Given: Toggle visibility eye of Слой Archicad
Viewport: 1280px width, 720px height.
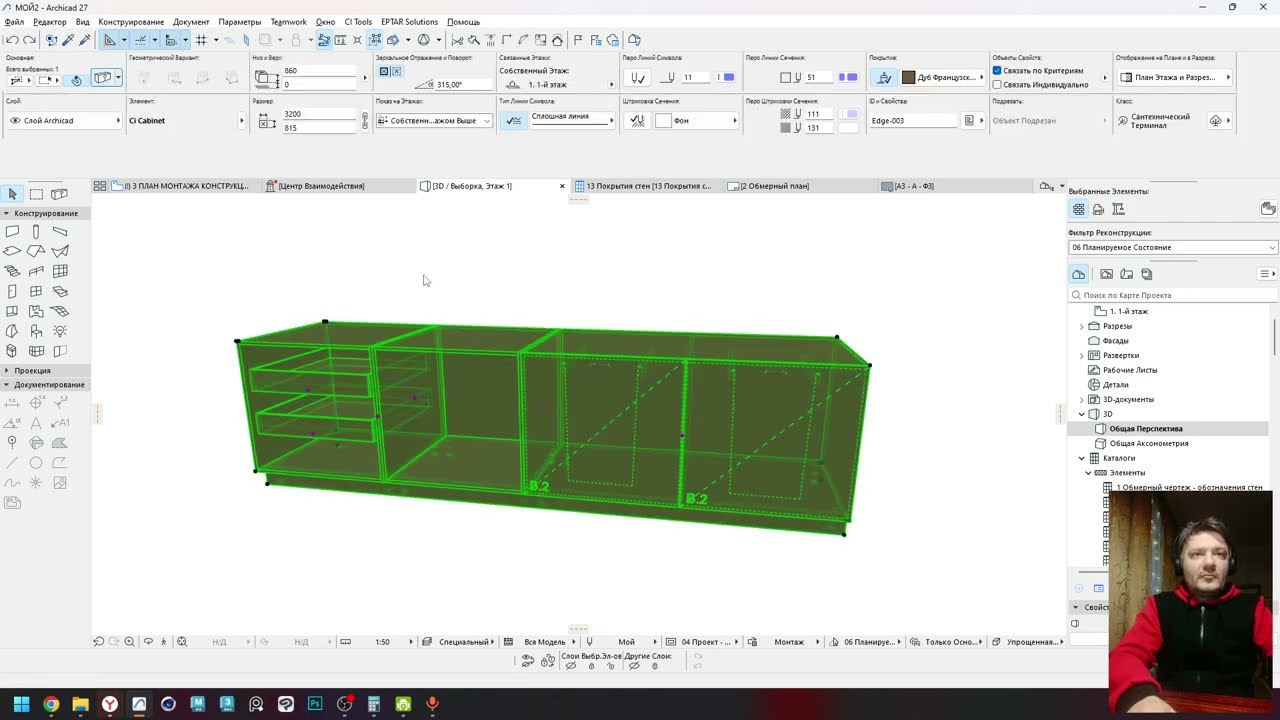Looking at the screenshot, I should 15,121.
